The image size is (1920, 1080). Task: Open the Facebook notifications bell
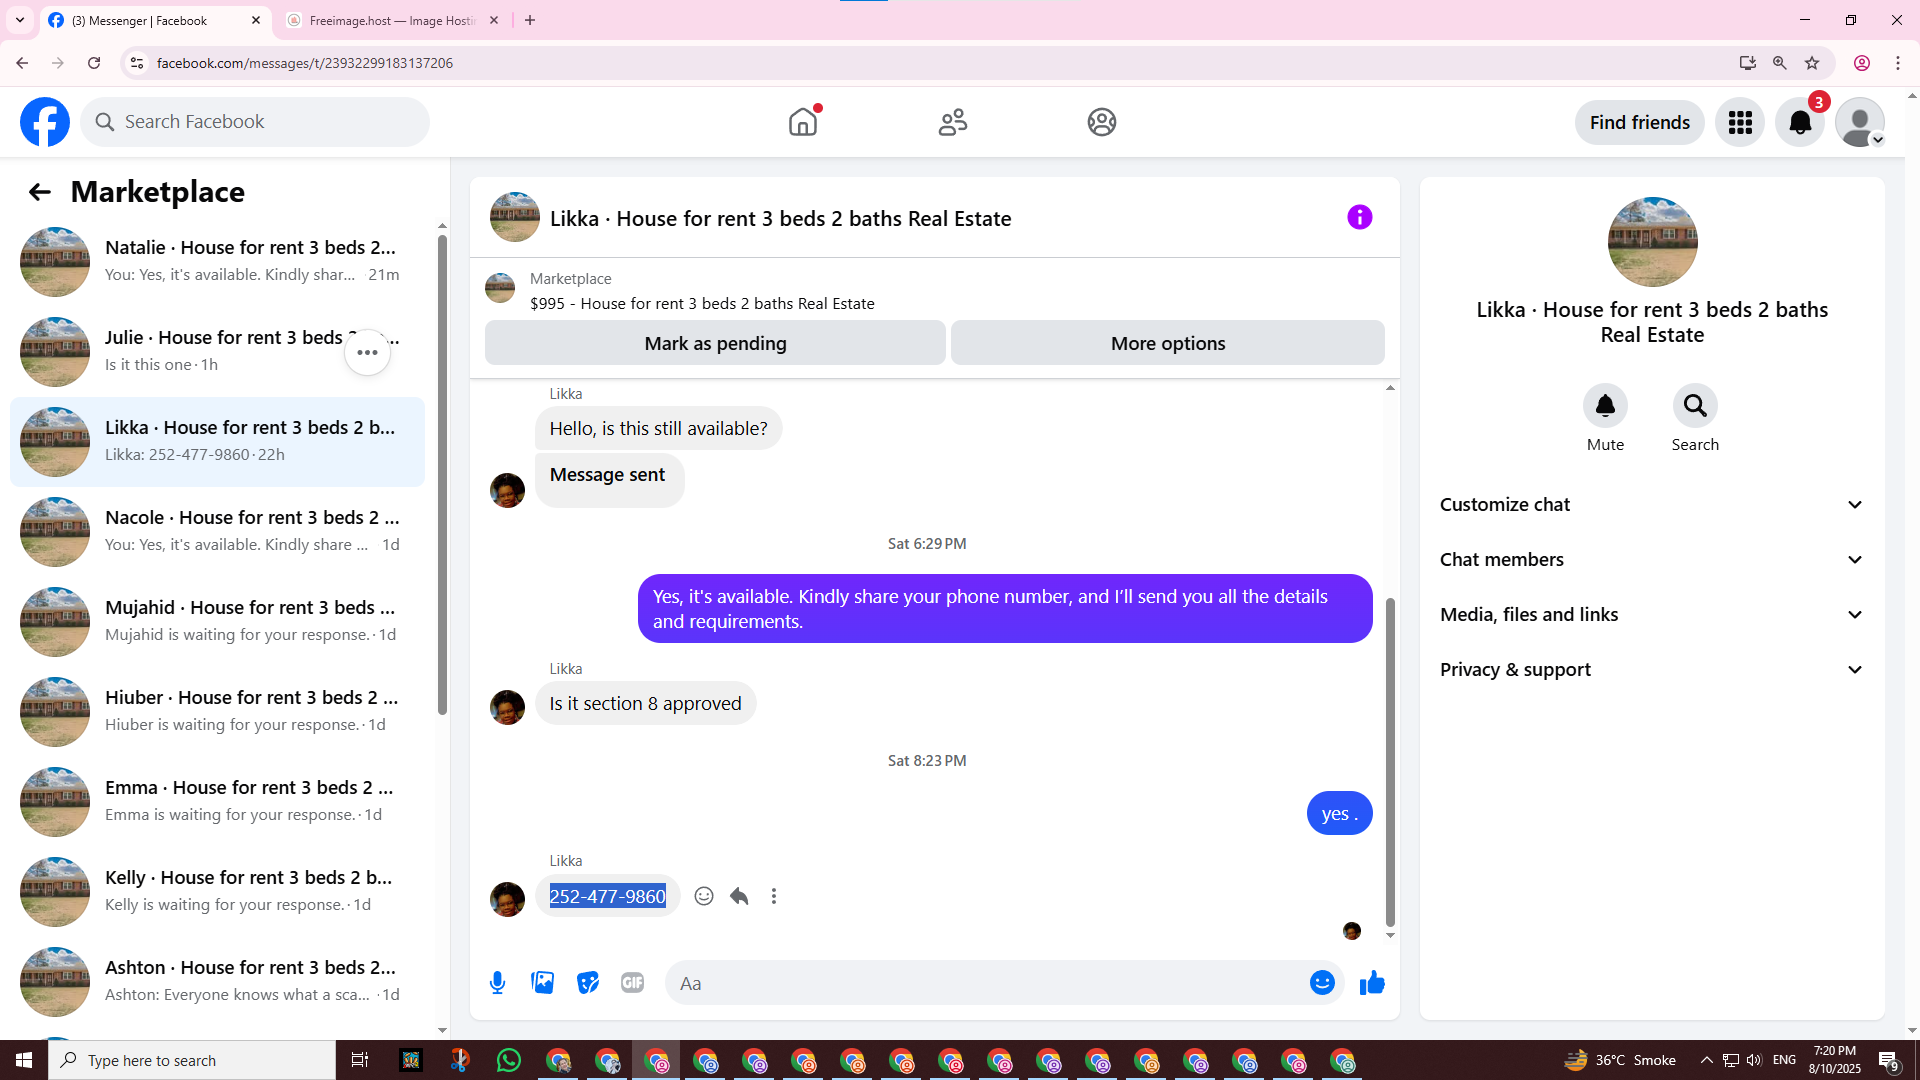point(1800,122)
